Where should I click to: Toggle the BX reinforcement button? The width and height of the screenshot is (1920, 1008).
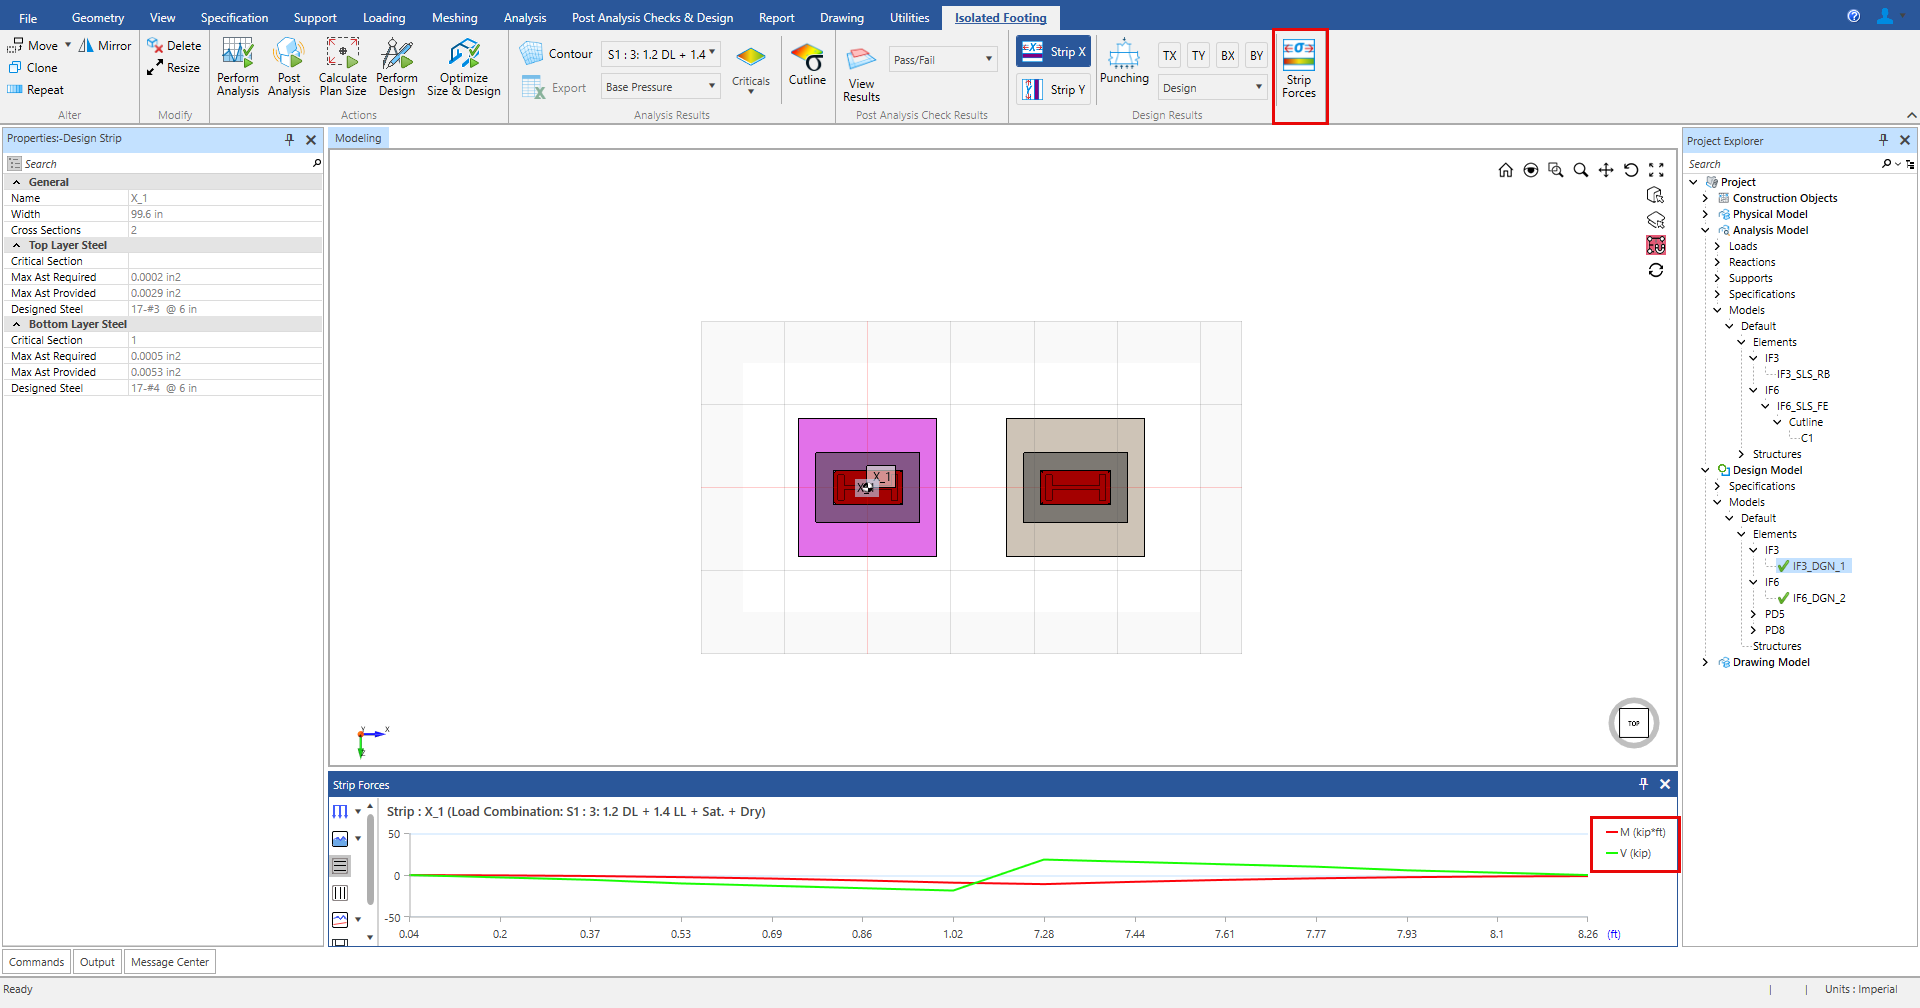(x=1227, y=55)
